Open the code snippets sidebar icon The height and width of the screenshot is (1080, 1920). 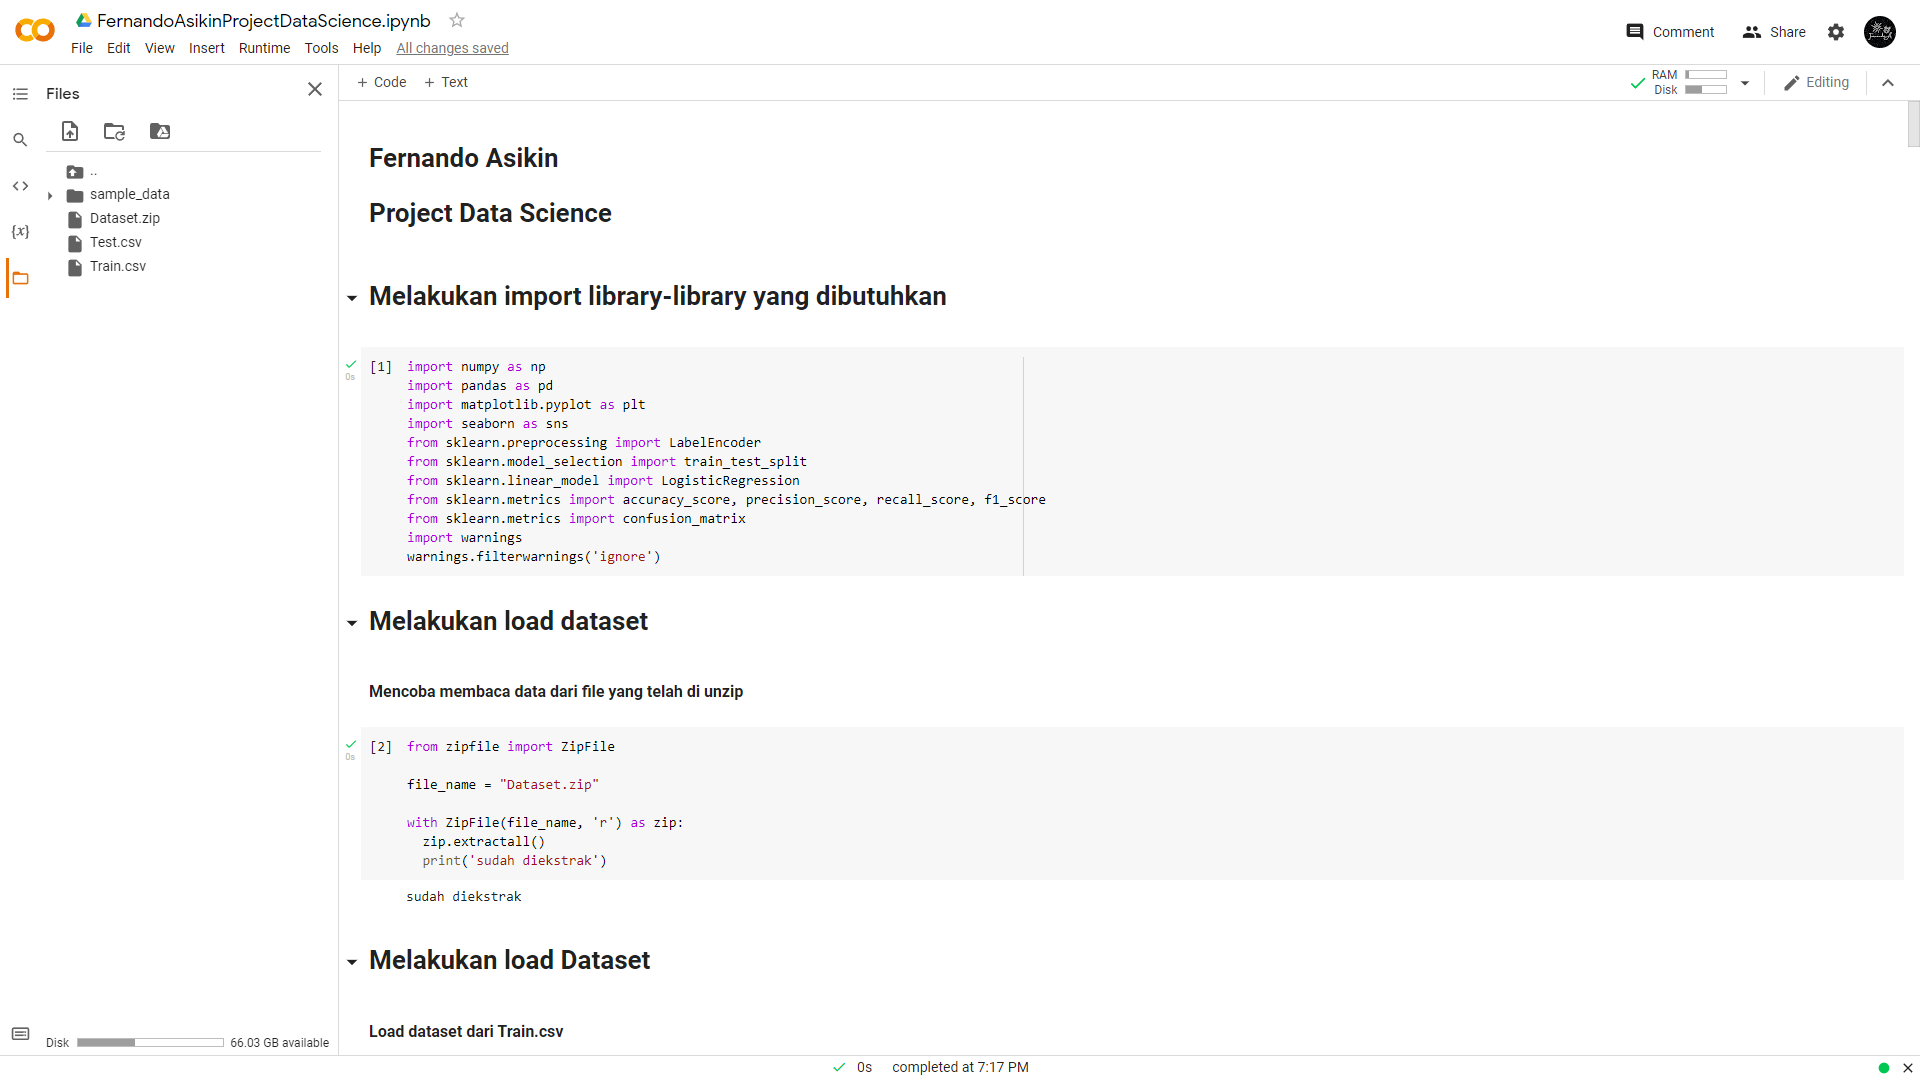(x=20, y=186)
